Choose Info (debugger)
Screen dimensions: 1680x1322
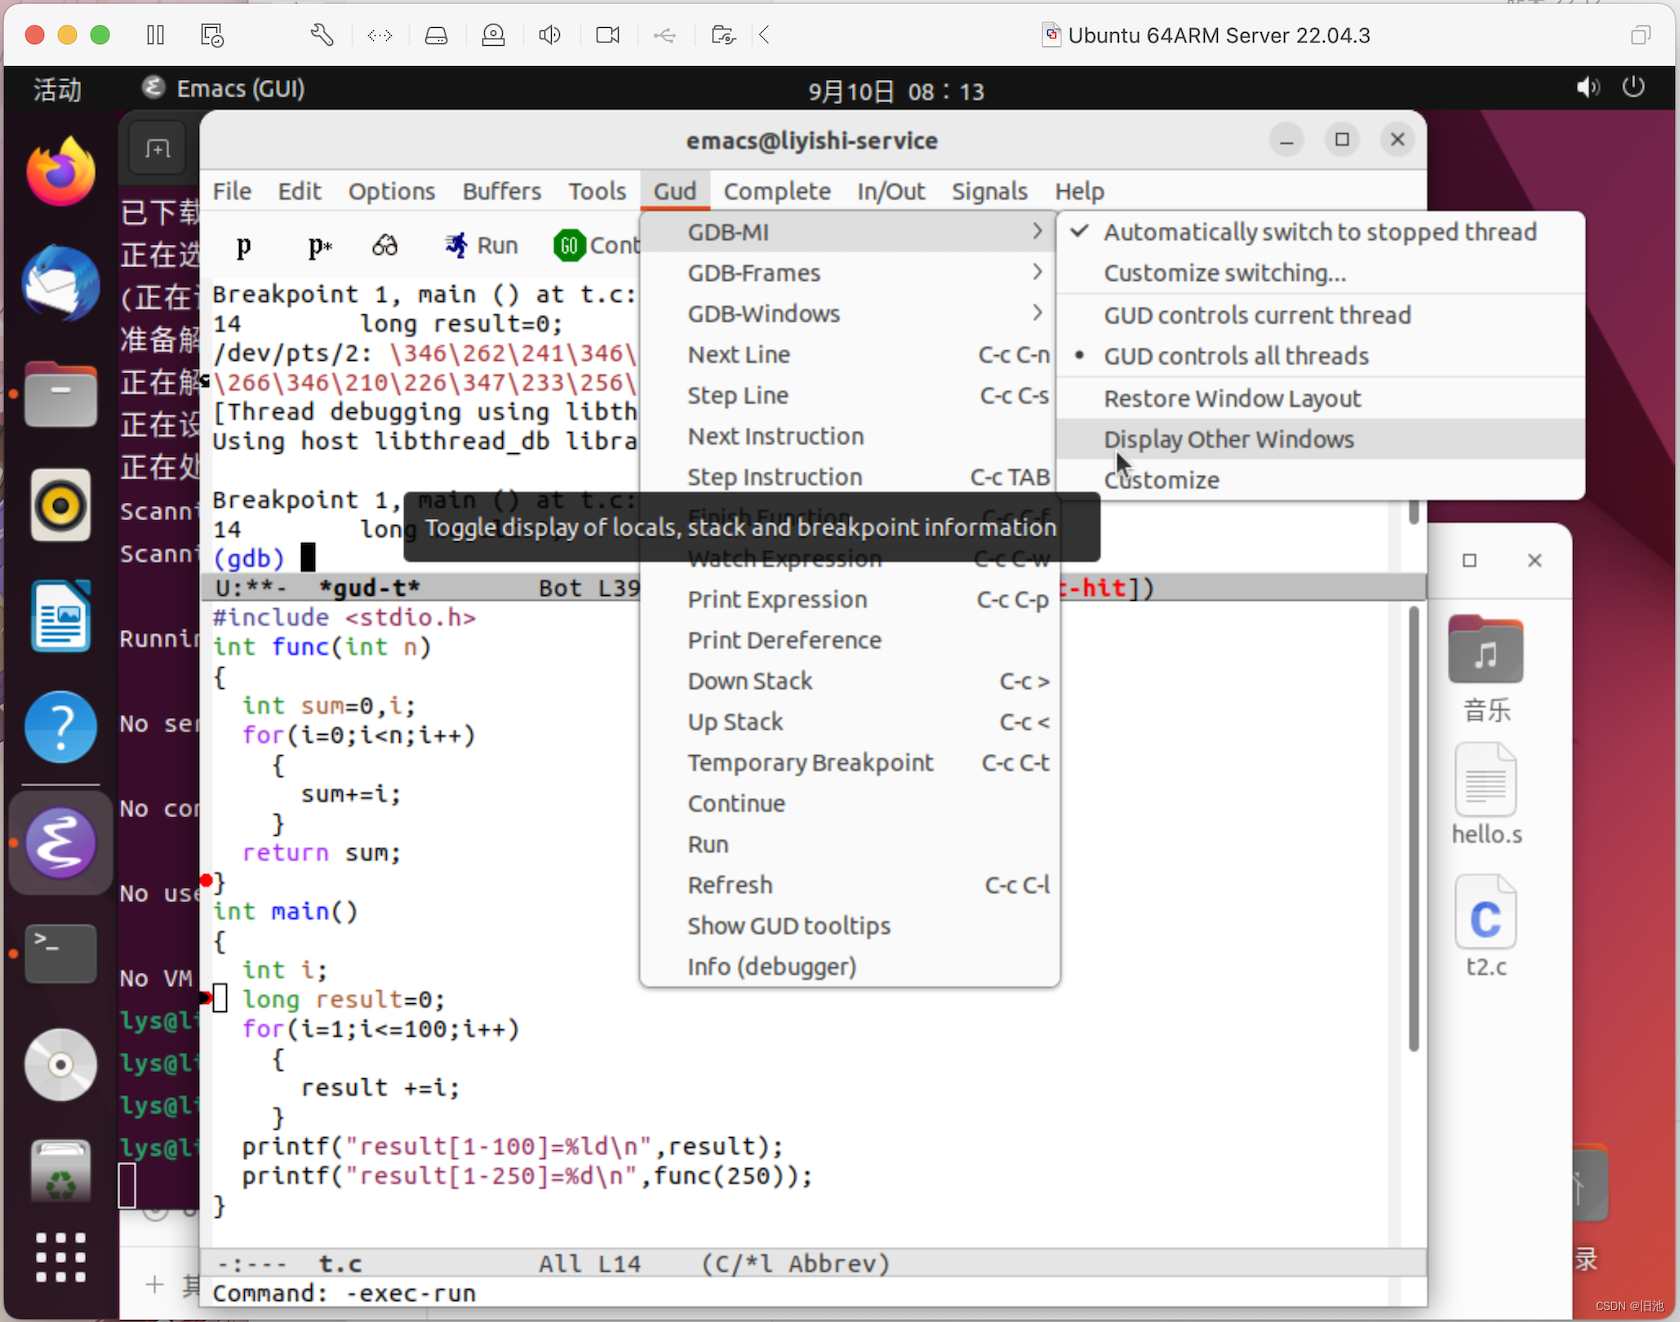848,967
